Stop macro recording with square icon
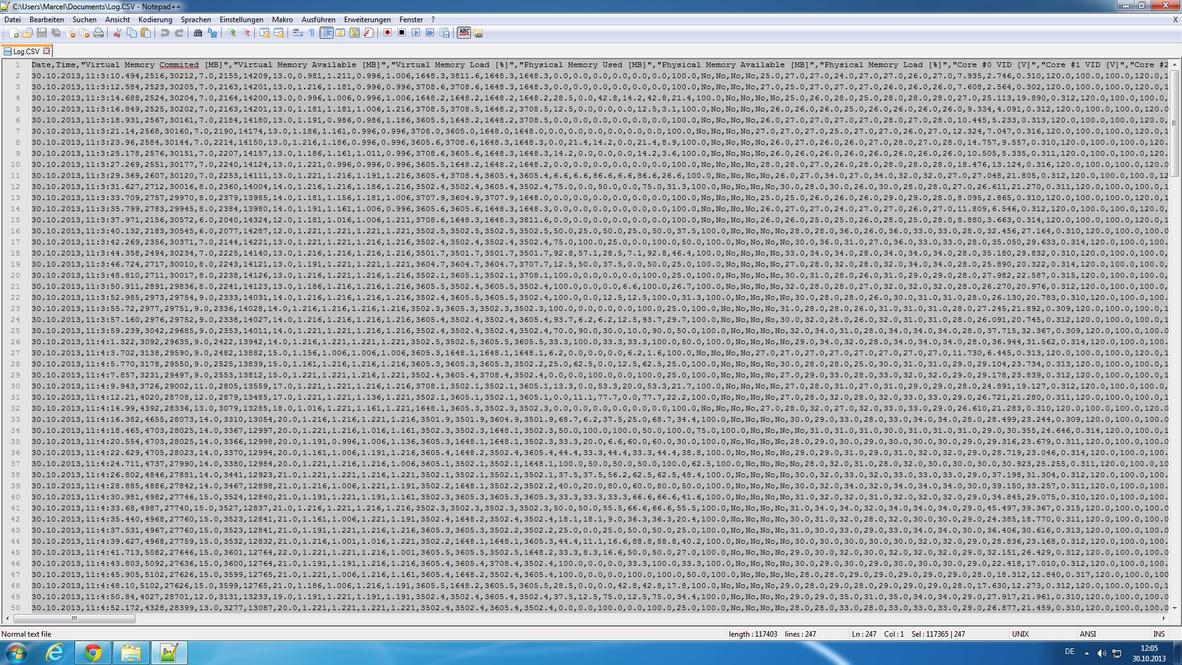Viewport: 1182px width, 665px height. tap(402, 33)
